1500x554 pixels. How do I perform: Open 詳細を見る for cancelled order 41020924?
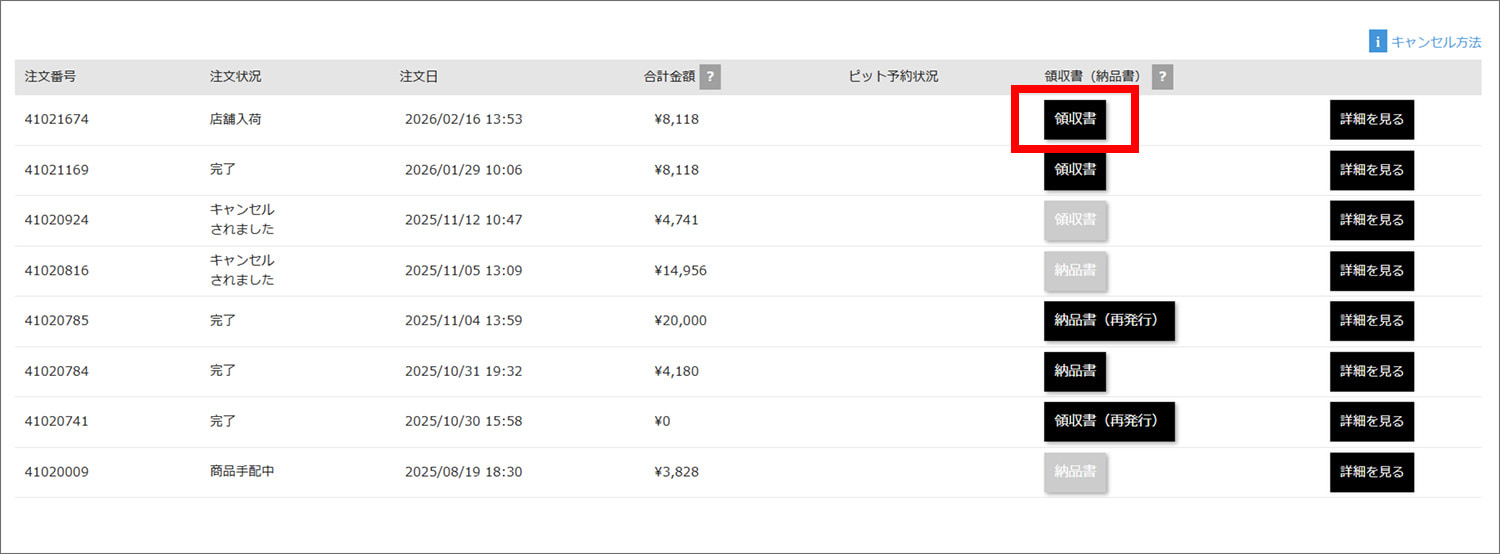(x=1371, y=220)
